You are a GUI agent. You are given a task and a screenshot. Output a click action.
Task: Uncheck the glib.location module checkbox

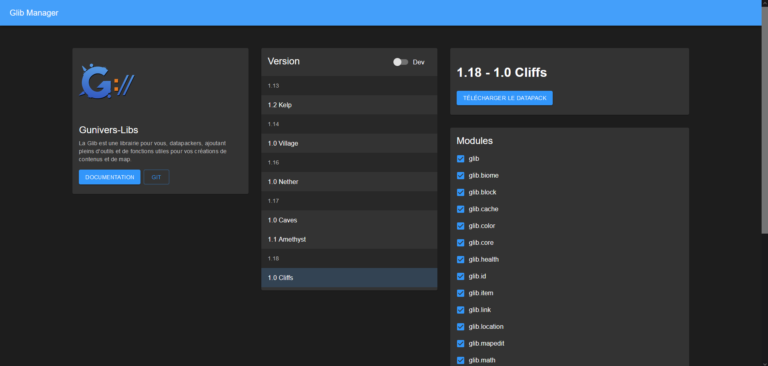[460, 327]
